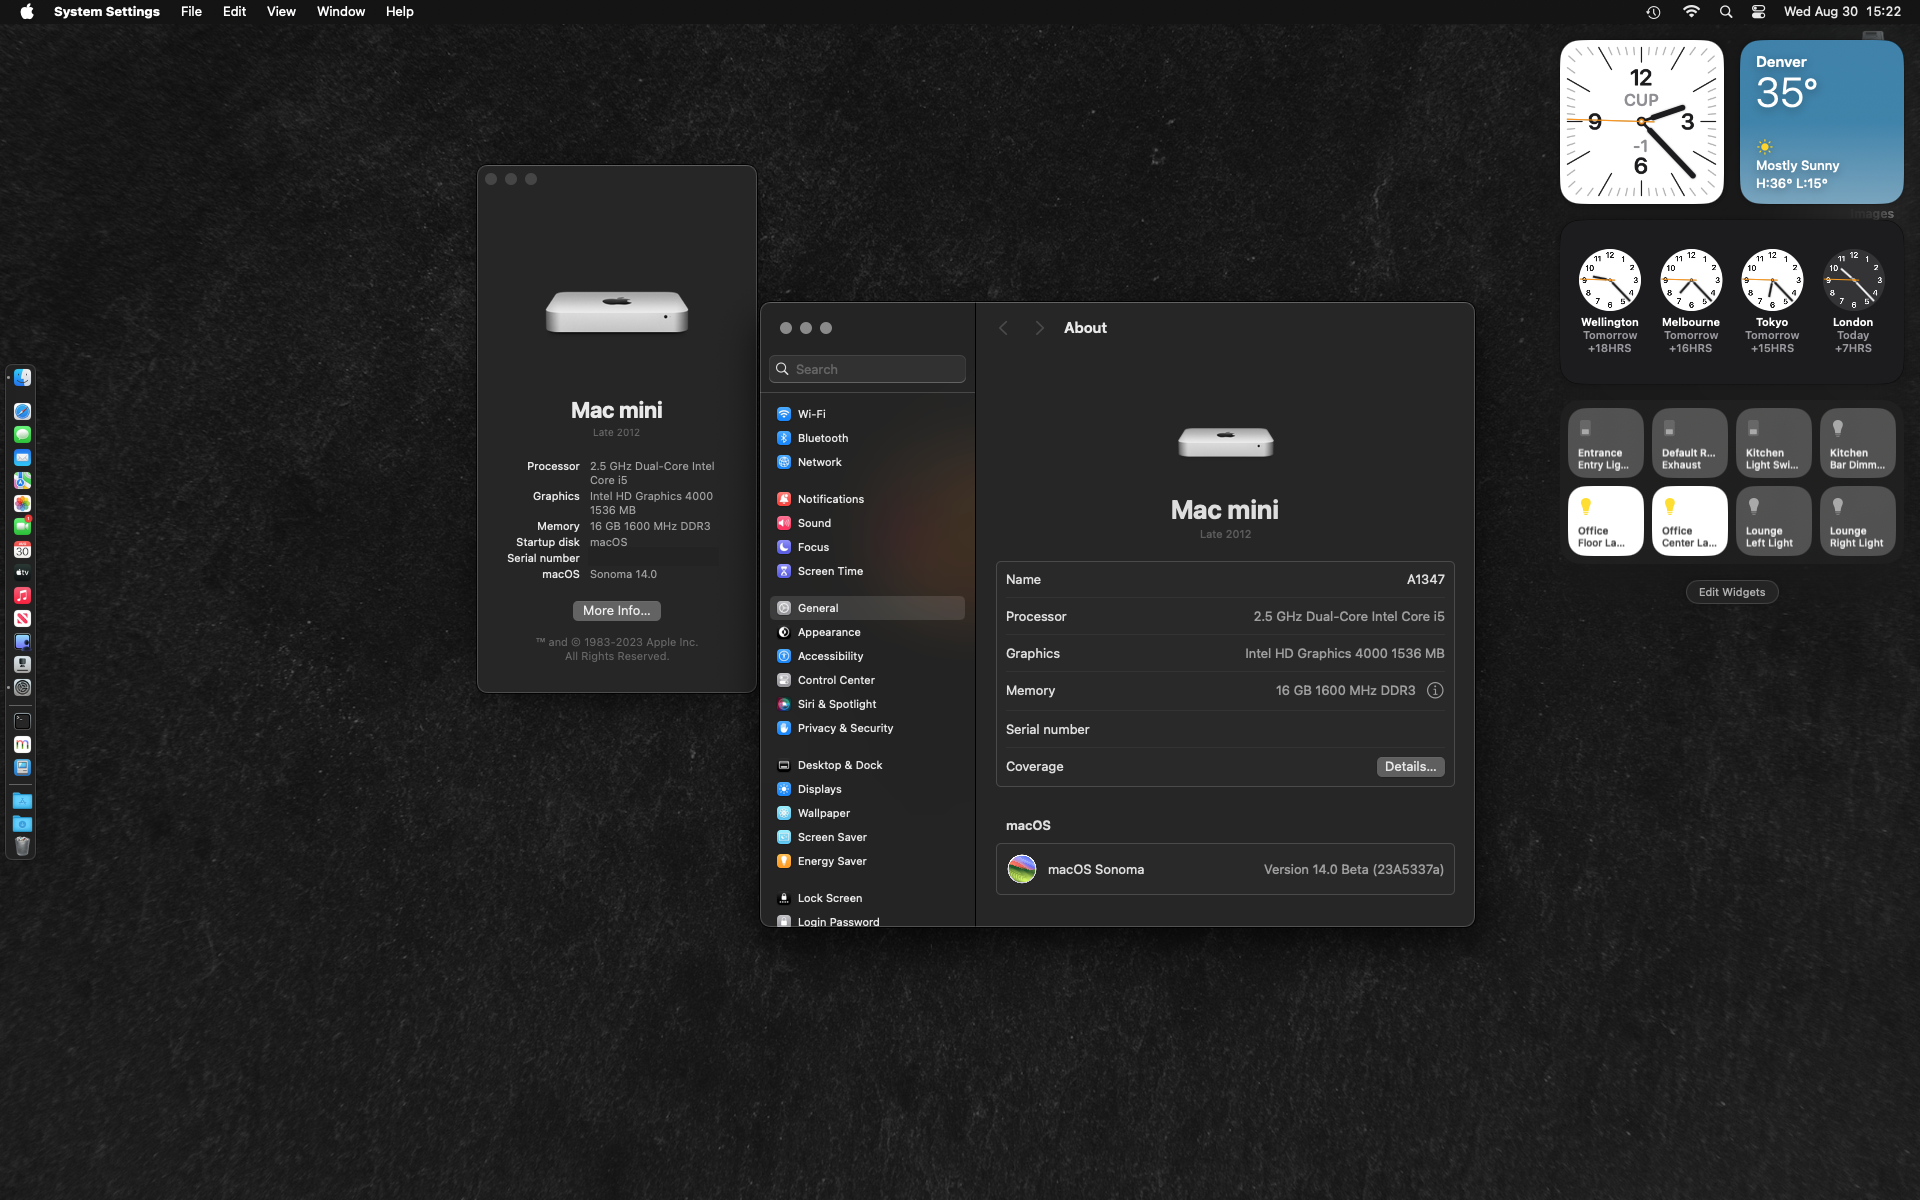Image resolution: width=1920 pixels, height=1200 pixels.
Task: Open the Window menu
Action: [340, 12]
